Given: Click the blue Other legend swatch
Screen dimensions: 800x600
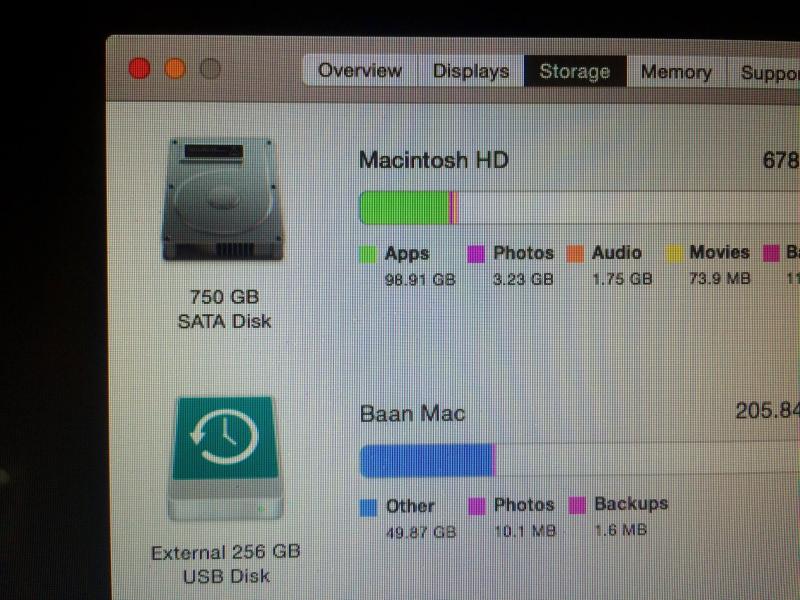Looking at the screenshot, I should (x=368, y=508).
